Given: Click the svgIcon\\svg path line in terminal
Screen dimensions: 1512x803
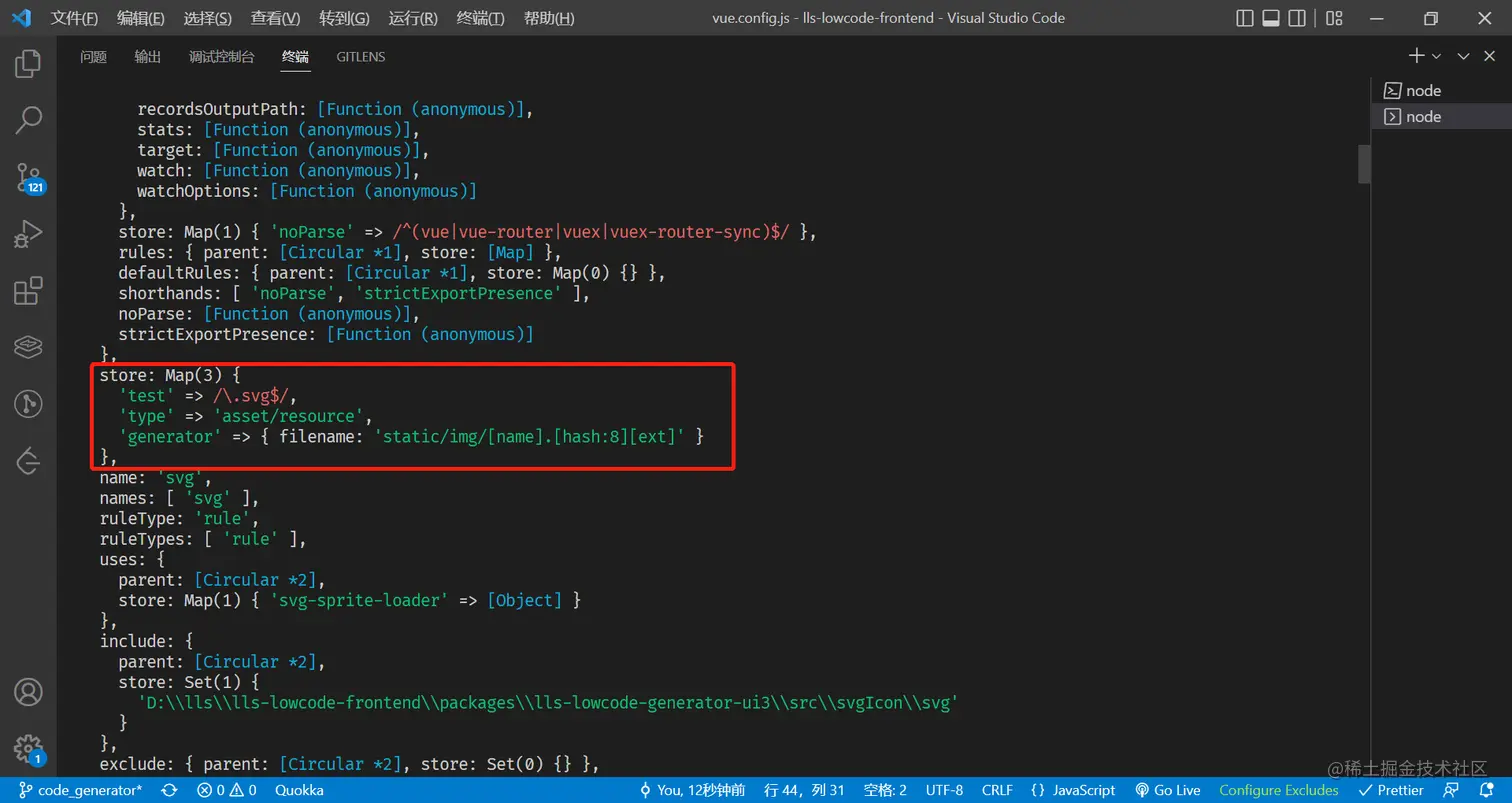Looking at the screenshot, I should [x=548, y=702].
